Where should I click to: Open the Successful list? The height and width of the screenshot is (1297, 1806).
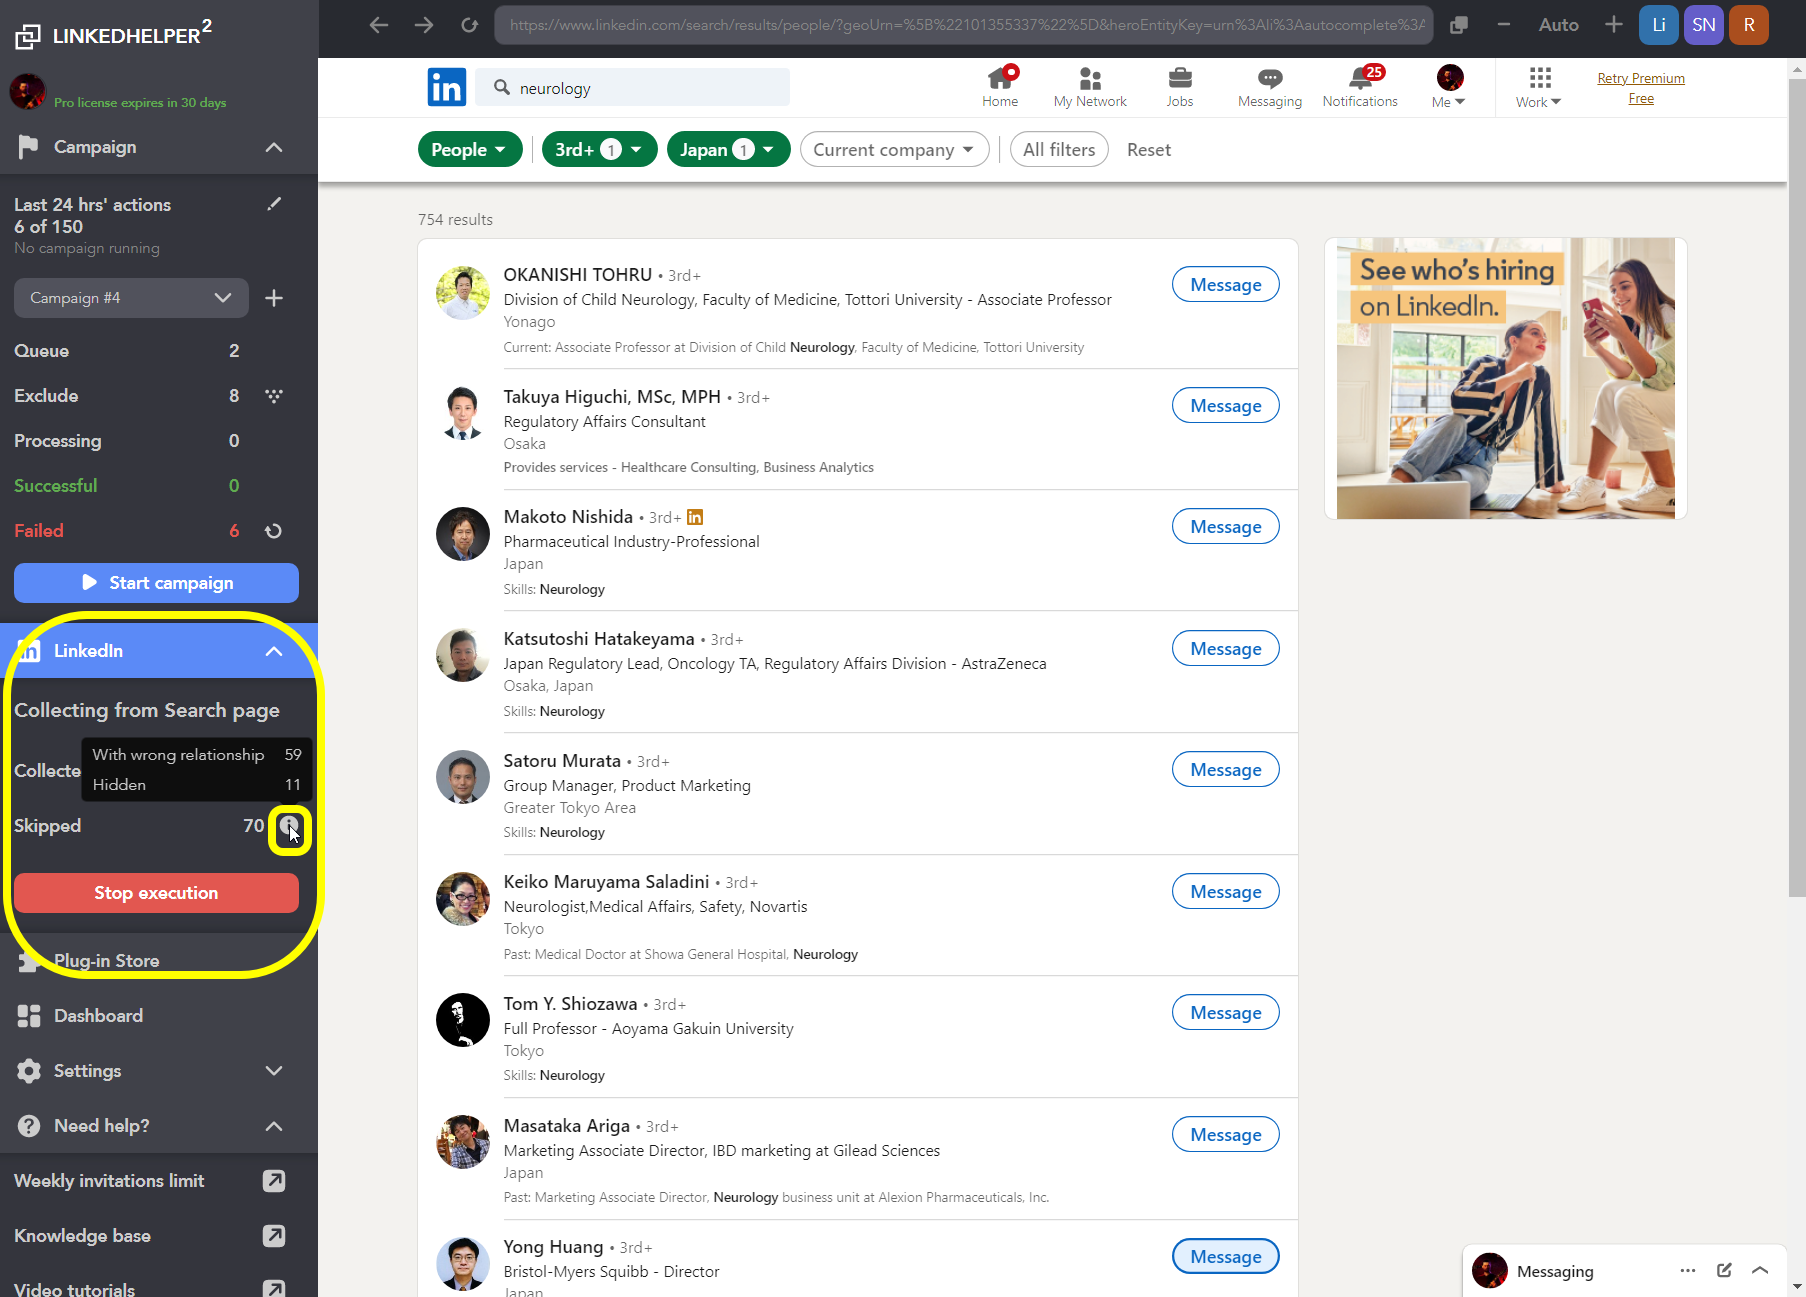pos(127,486)
